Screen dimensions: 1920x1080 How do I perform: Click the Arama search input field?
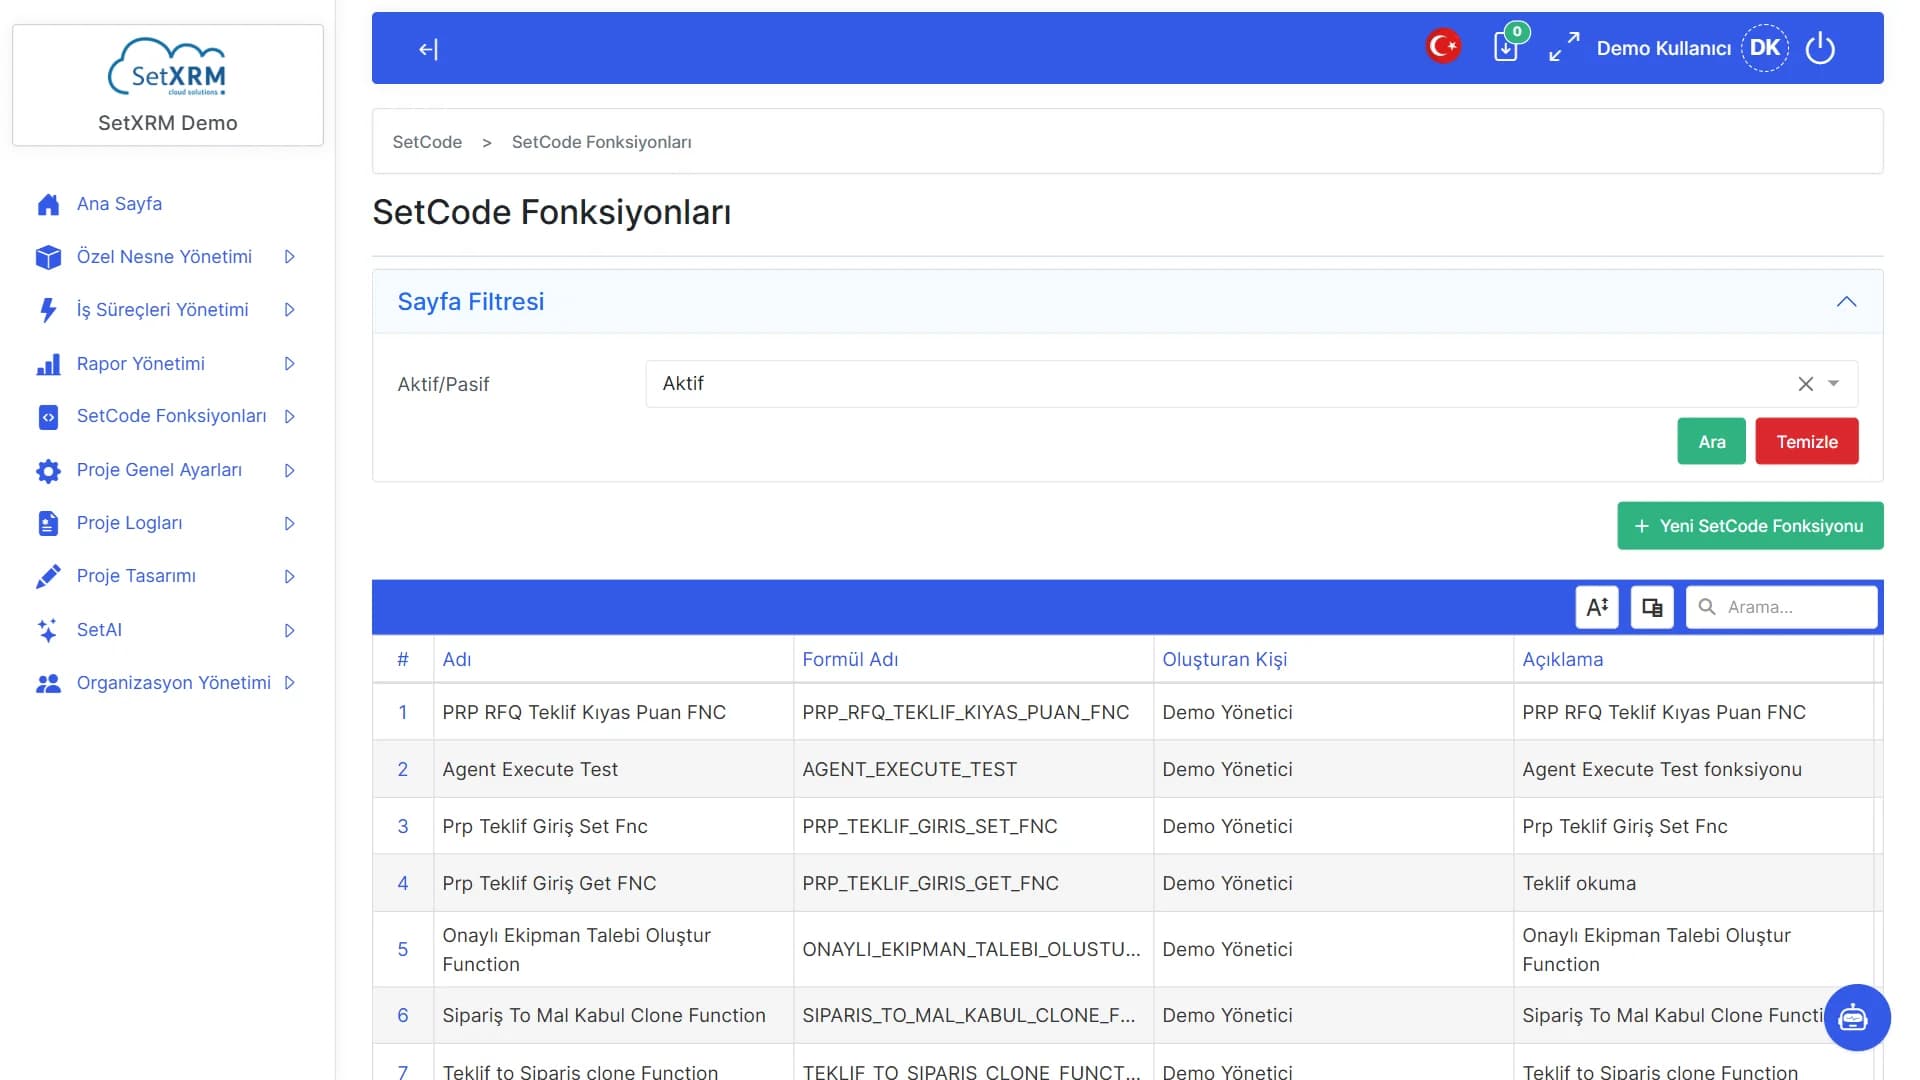pyautogui.click(x=1782, y=607)
